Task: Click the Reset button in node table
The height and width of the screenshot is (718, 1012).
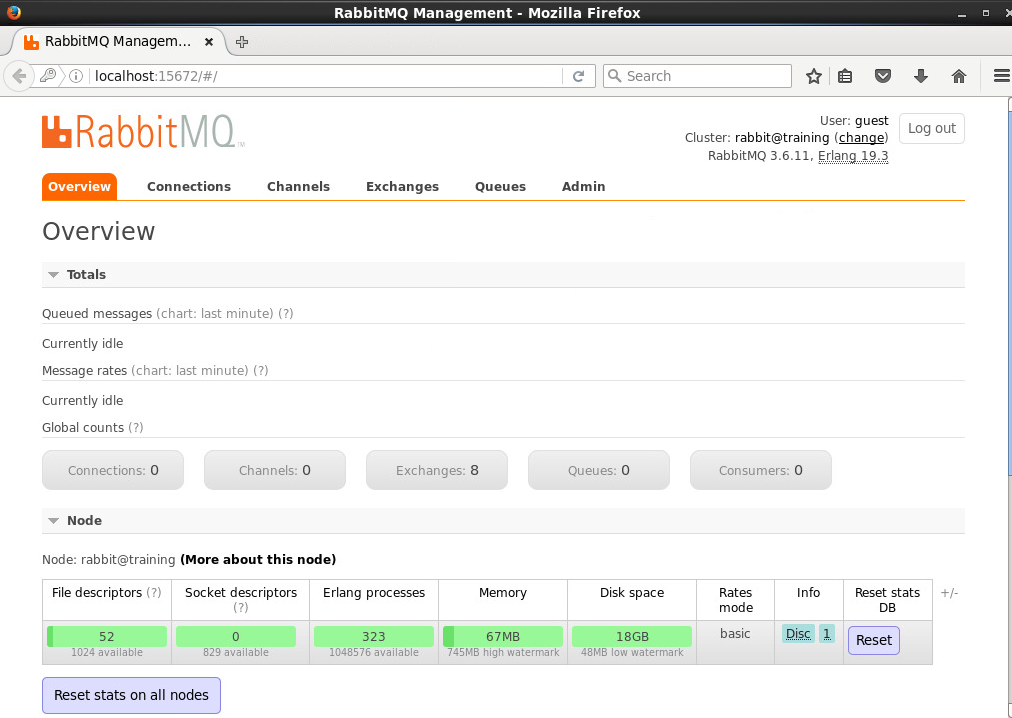Action: pos(874,641)
